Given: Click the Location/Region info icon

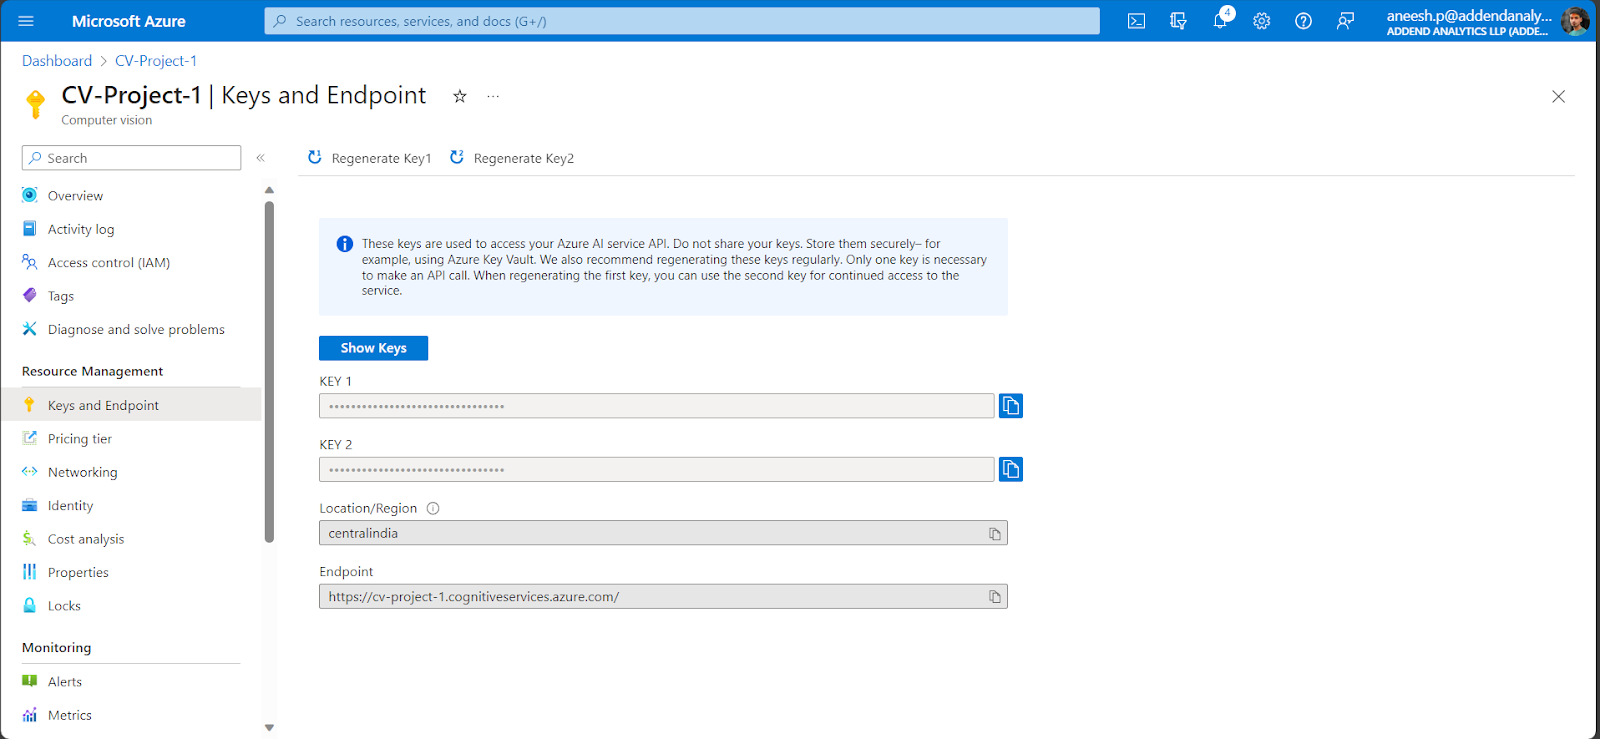Looking at the screenshot, I should point(433,508).
